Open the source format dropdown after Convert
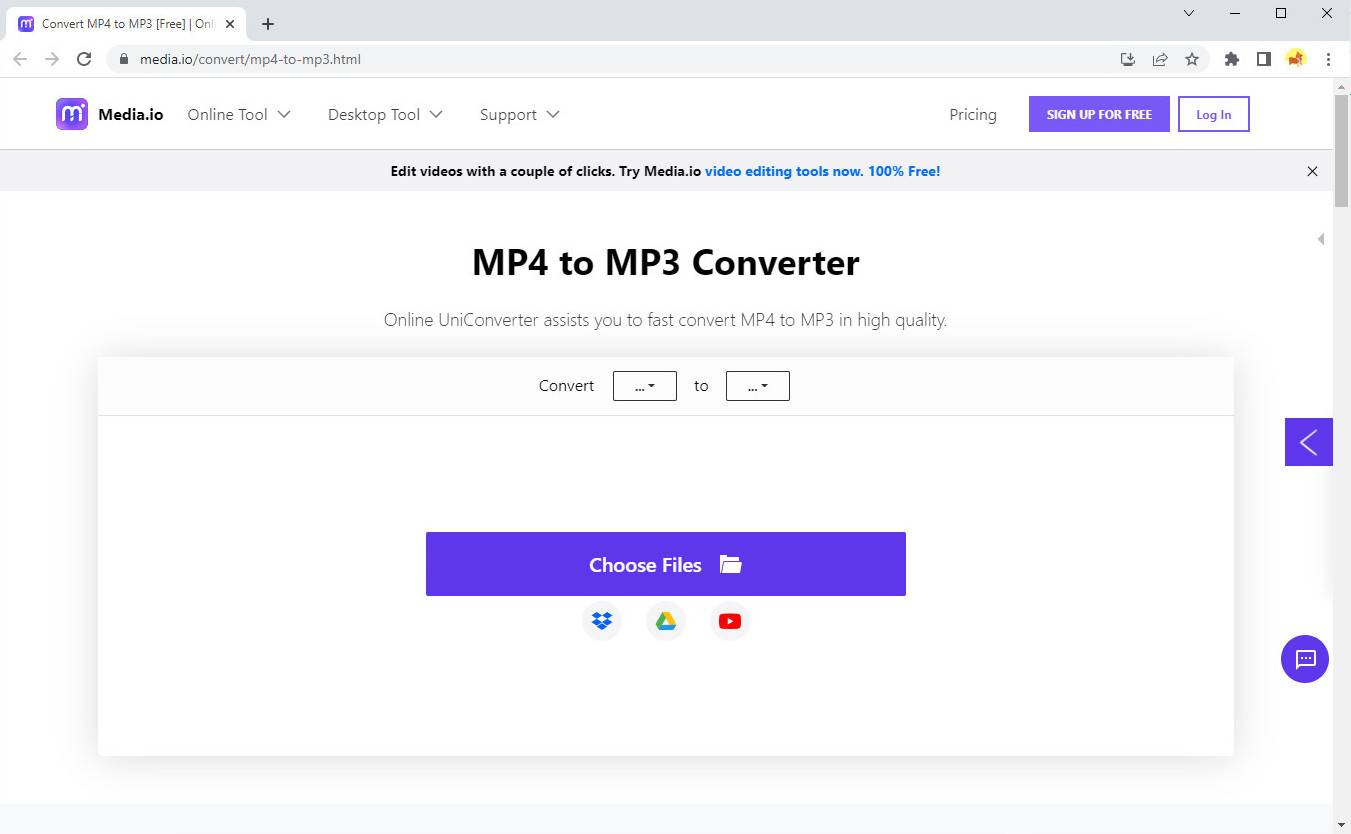This screenshot has width=1351, height=834. (x=644, y=385)
